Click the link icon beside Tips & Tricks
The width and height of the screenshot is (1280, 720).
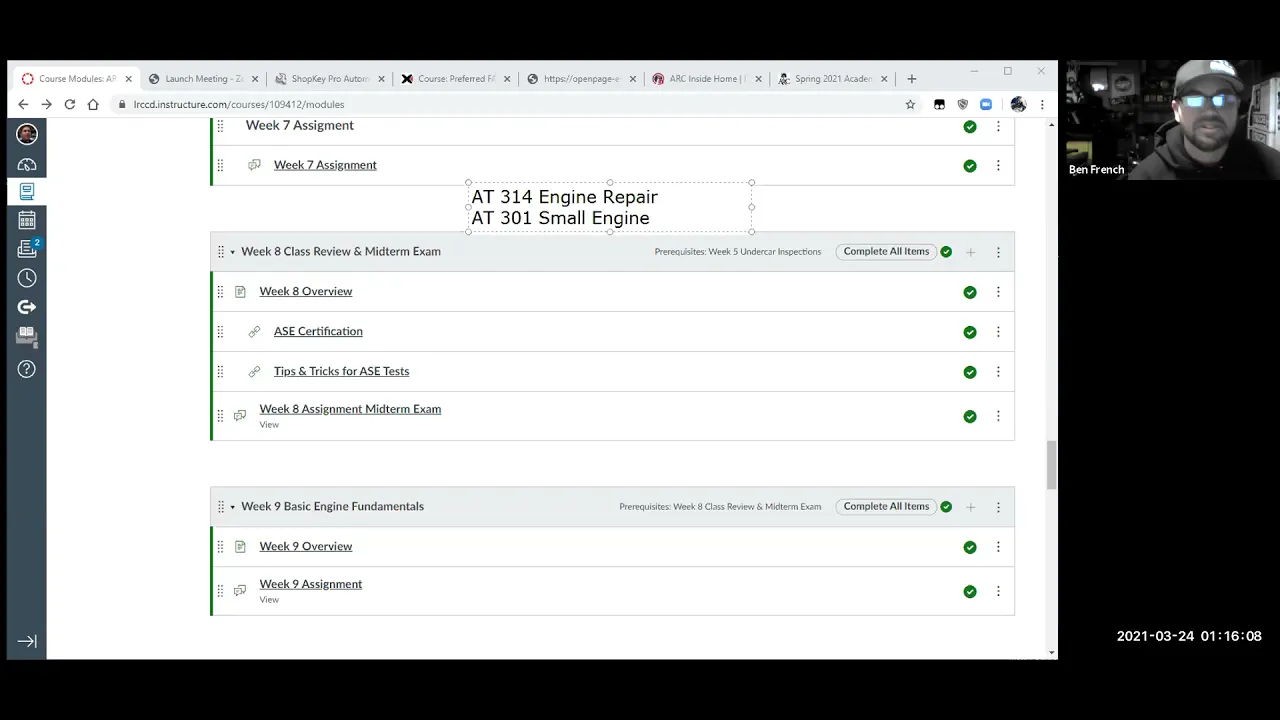pos(254,372)
